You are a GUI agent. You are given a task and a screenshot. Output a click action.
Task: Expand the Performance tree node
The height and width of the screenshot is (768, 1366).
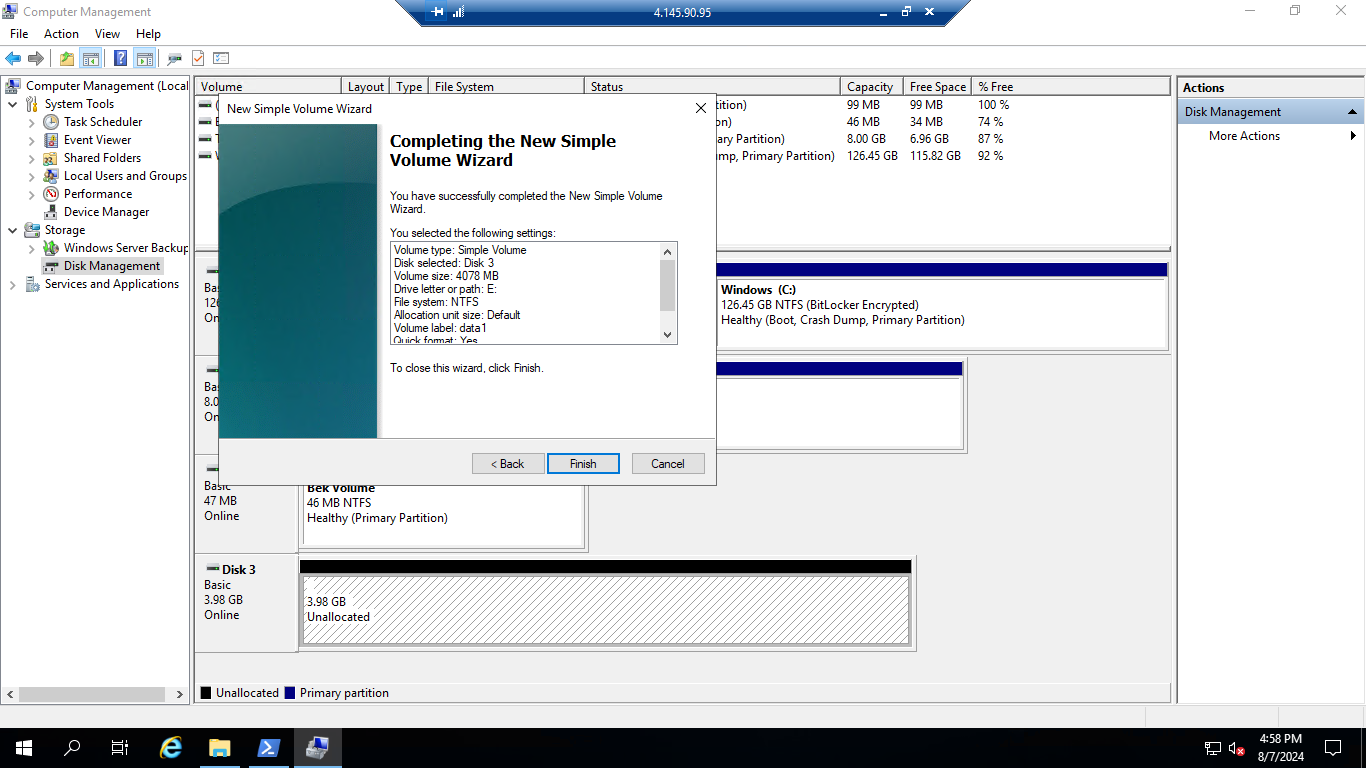(32, 194)
